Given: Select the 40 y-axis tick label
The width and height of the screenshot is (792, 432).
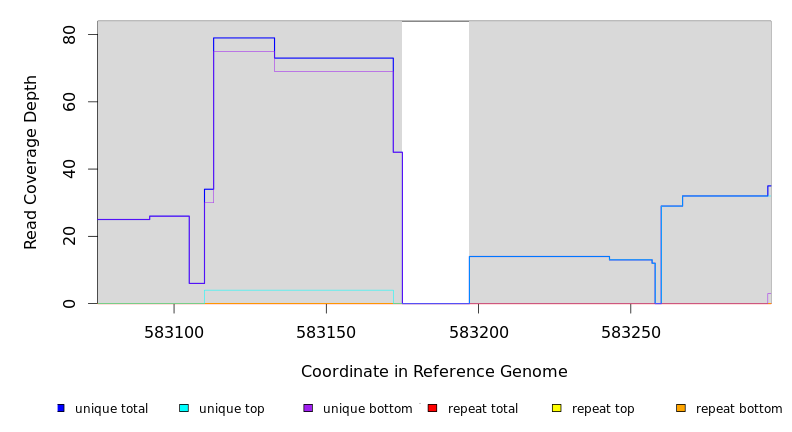Looking at the screenshot, I should coord(69,169).
